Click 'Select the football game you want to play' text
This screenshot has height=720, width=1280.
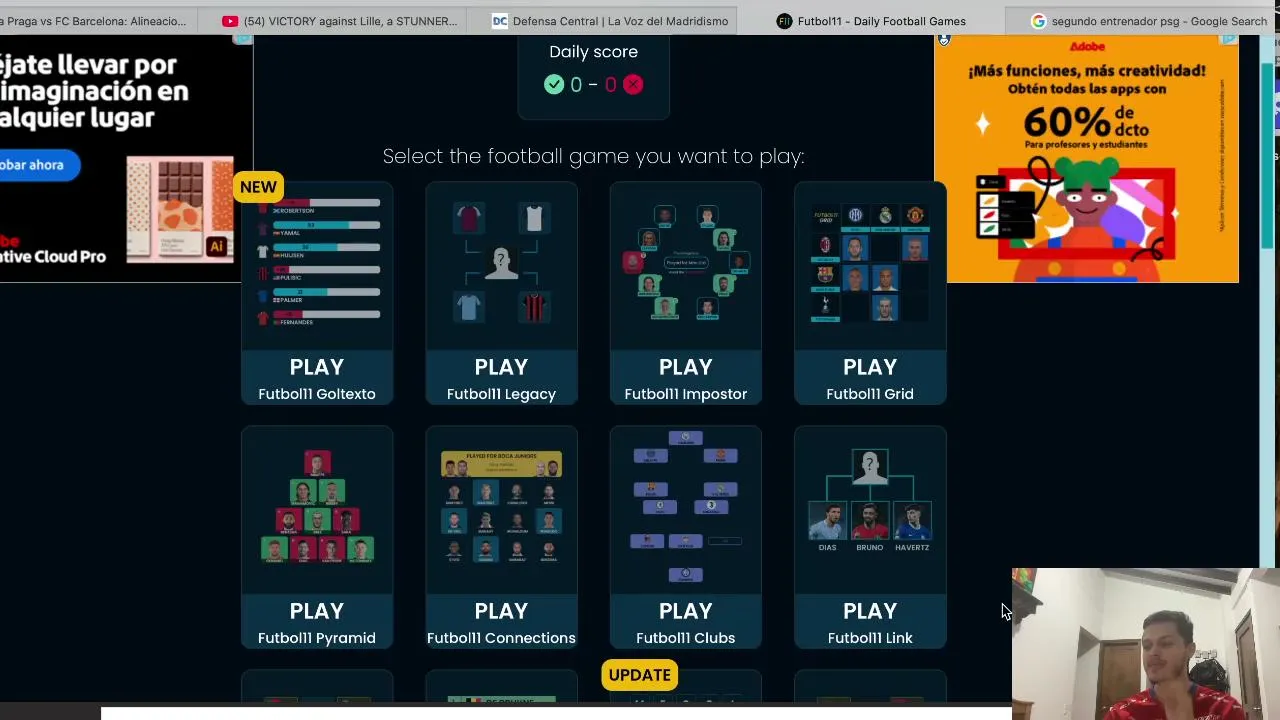point(594,156)
